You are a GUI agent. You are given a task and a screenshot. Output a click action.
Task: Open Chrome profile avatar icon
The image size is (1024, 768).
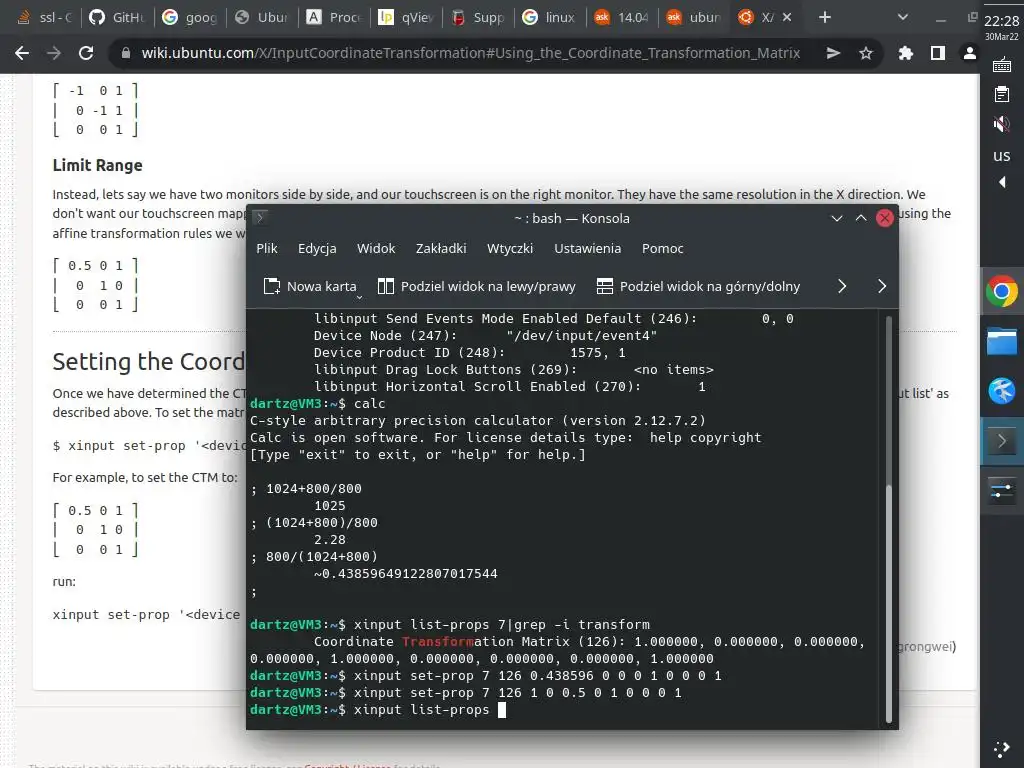[969, 53]
